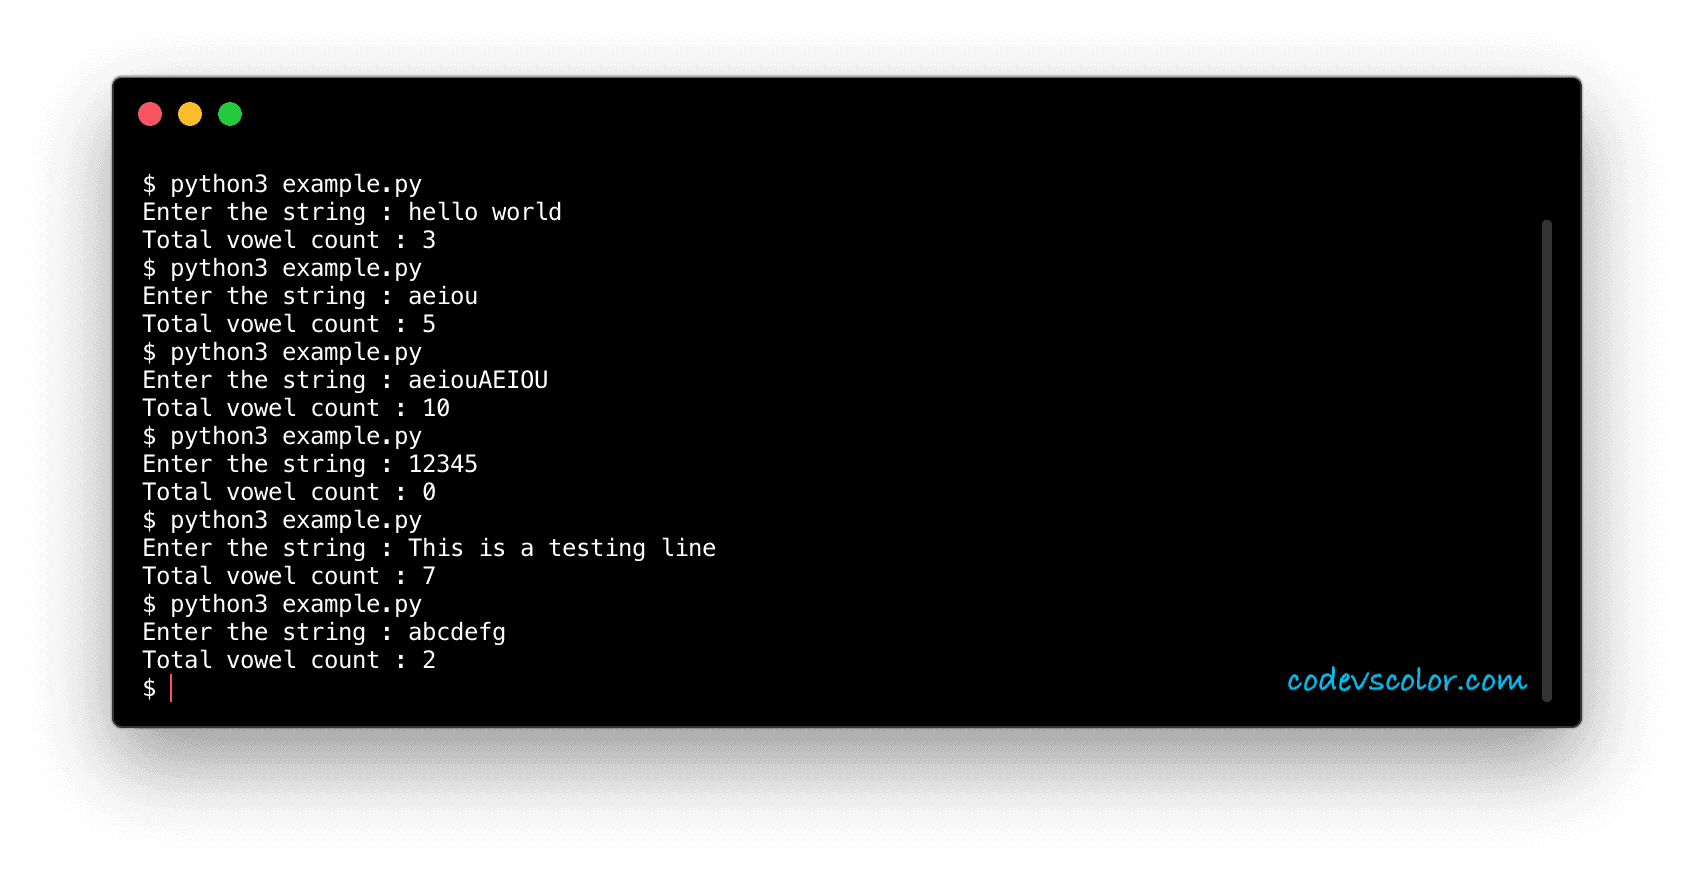
Task: Click the 'Total vowel count : 5' line
Action: (289, 324)
